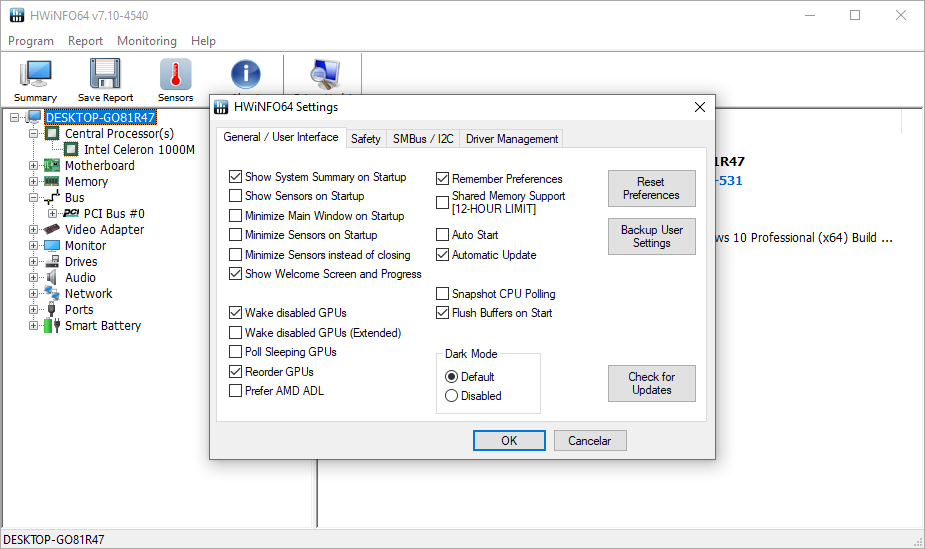Click the Central Processor(s) chip icon

[x=53, y=133]
